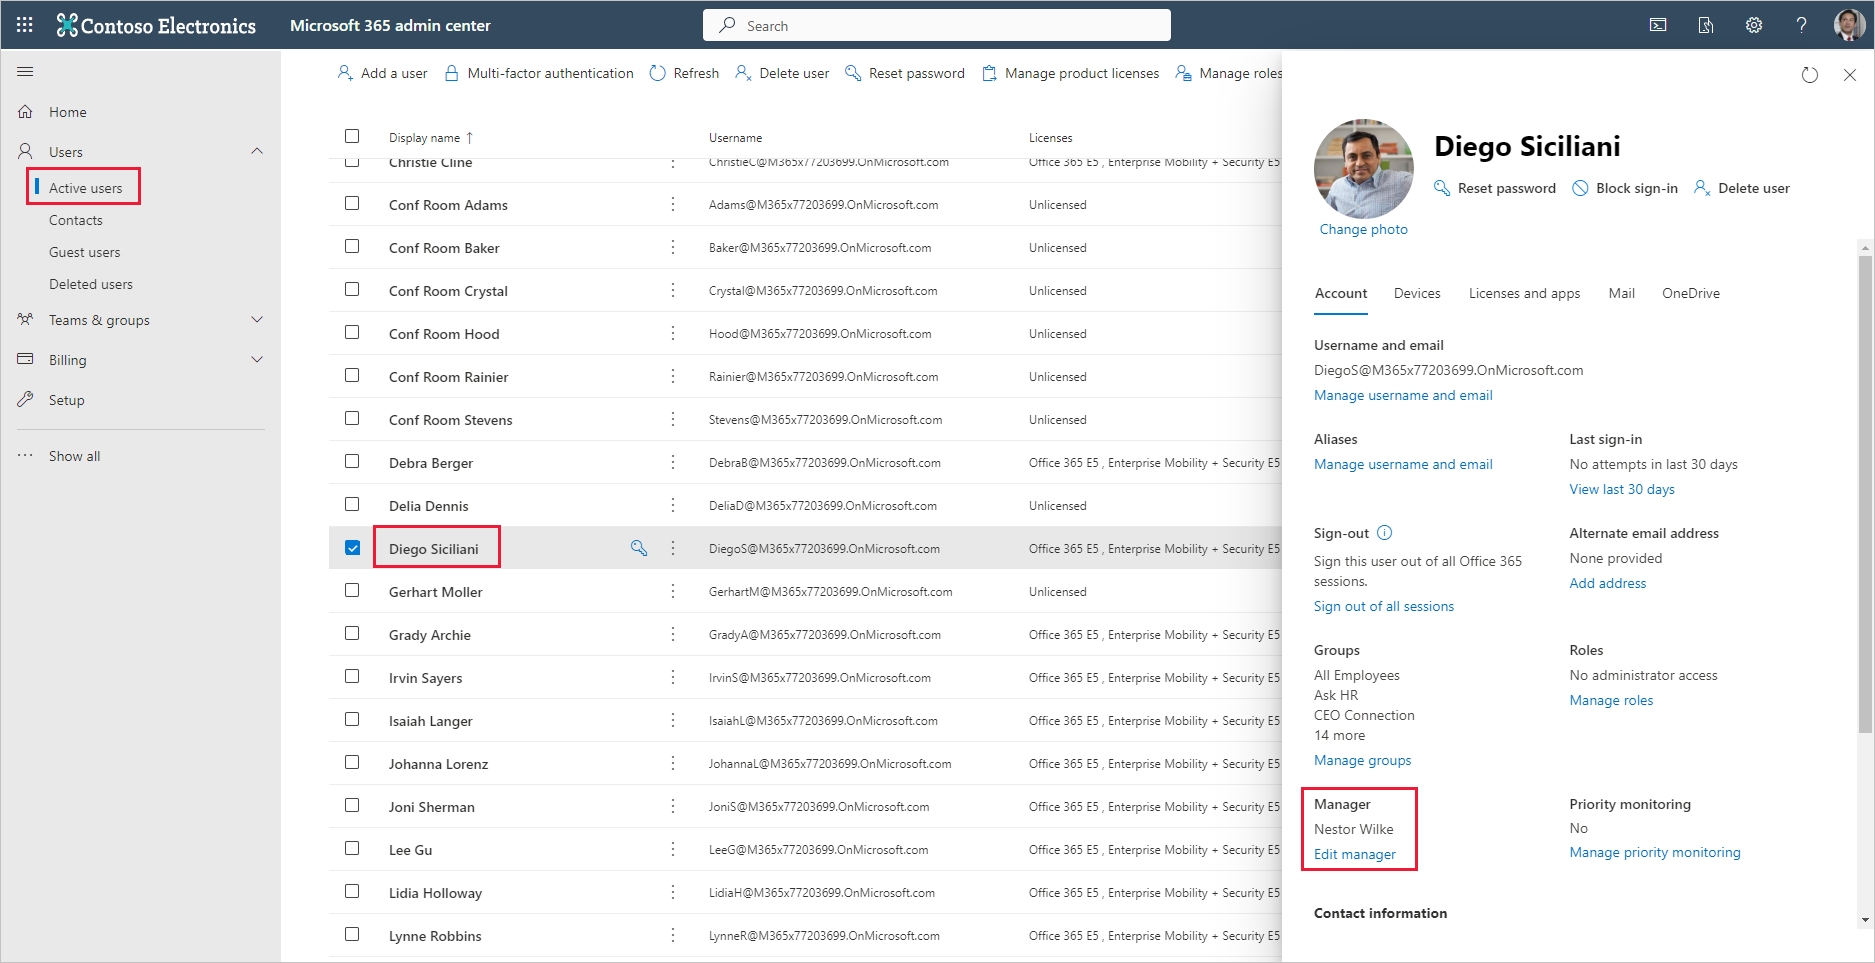1875x963 pixels.
Task: Click Delete user in details panel
Action: 1742,188
